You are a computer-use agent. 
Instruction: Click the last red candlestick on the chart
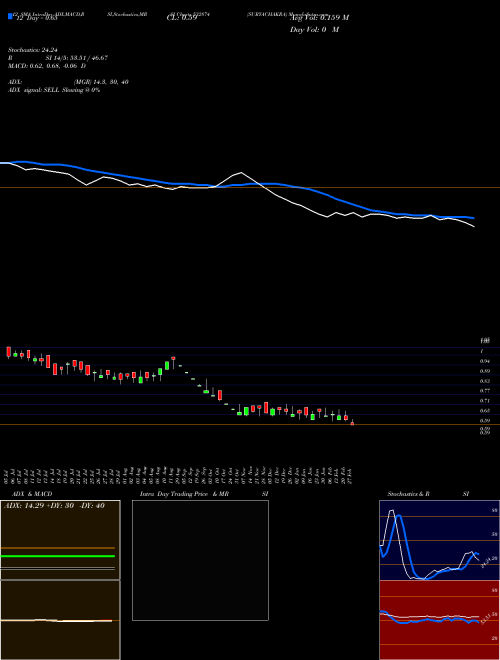pyautogui.click(x=352, y=423)
